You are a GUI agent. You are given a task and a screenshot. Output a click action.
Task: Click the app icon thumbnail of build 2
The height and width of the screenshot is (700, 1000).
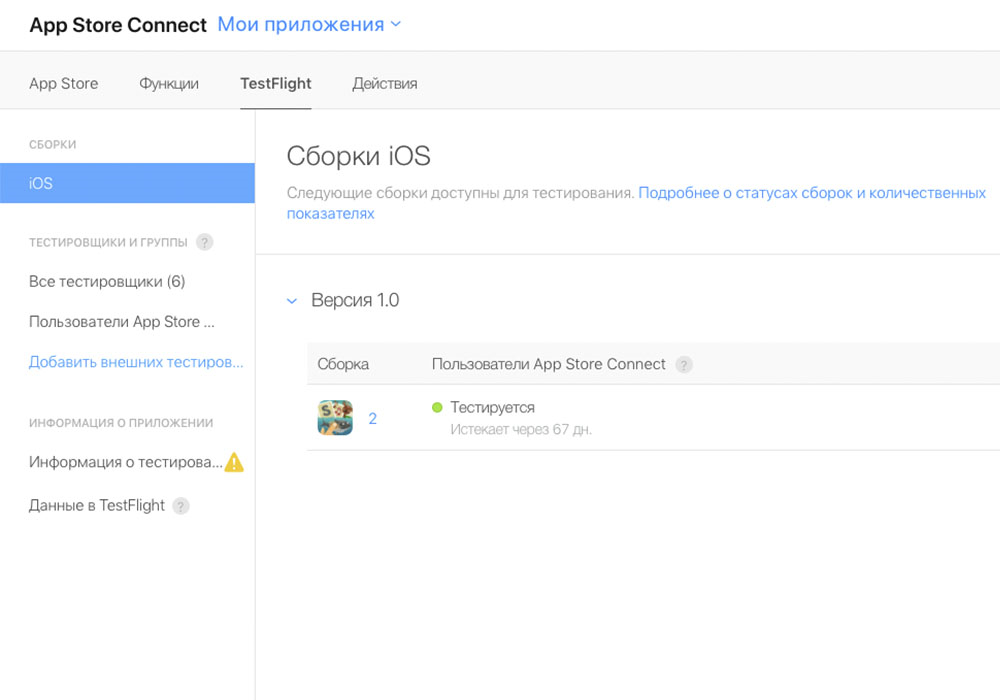[x=335, y=418]
